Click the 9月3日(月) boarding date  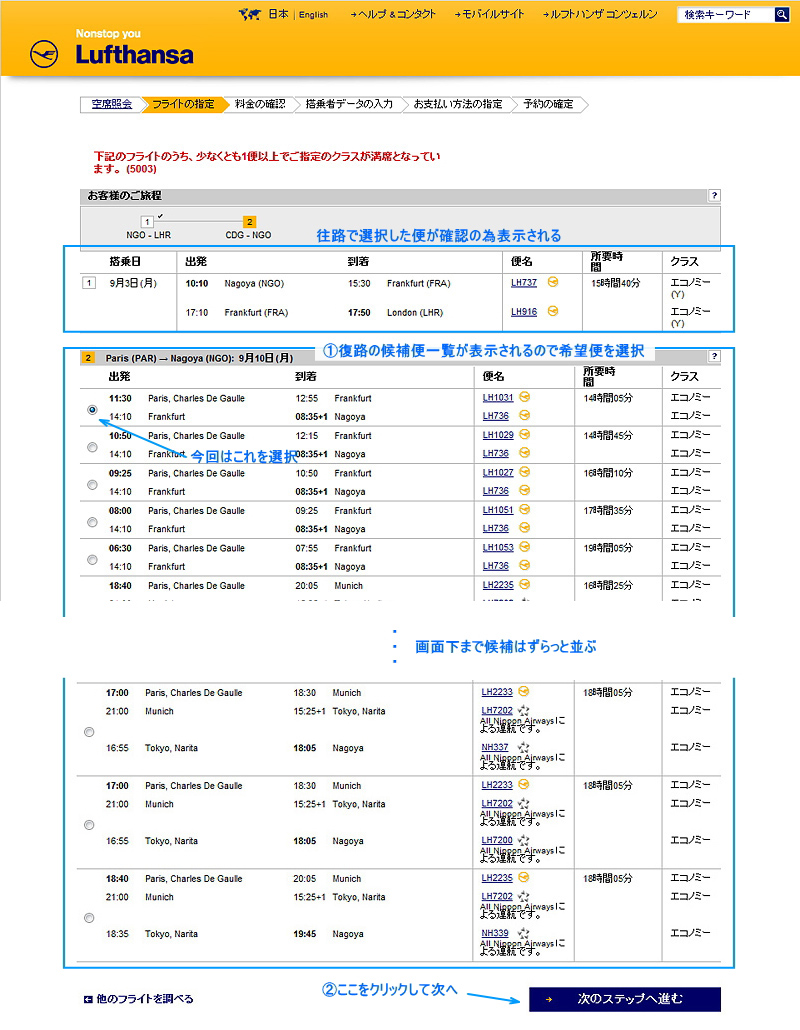tap(133, 283)
